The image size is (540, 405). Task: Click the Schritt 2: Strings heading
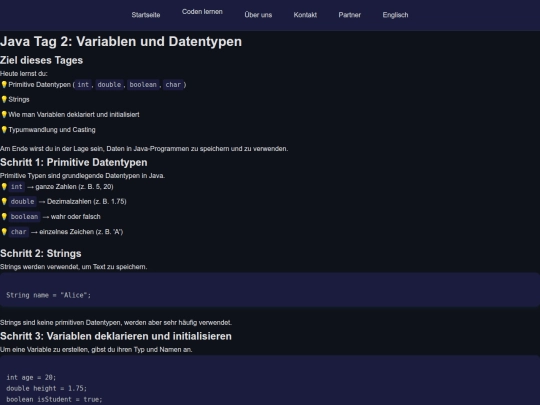(41, 253)
